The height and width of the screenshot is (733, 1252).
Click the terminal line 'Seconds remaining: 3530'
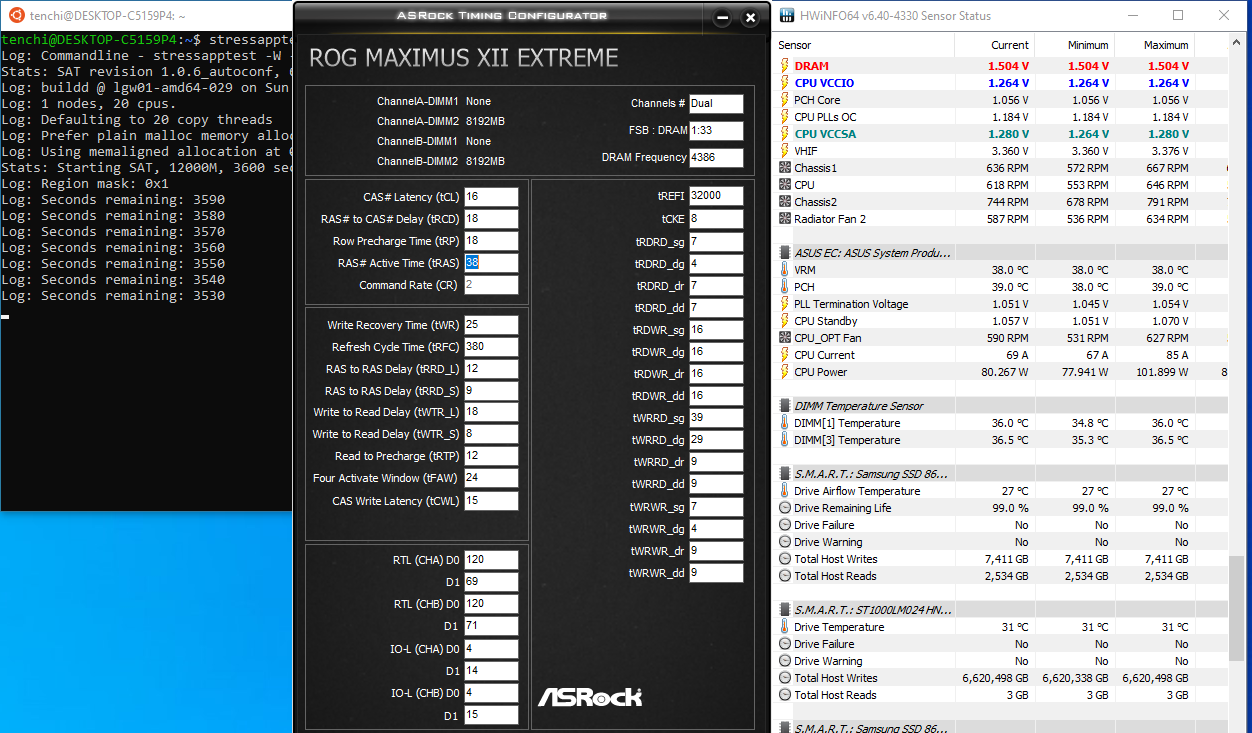tap(113, 295)
